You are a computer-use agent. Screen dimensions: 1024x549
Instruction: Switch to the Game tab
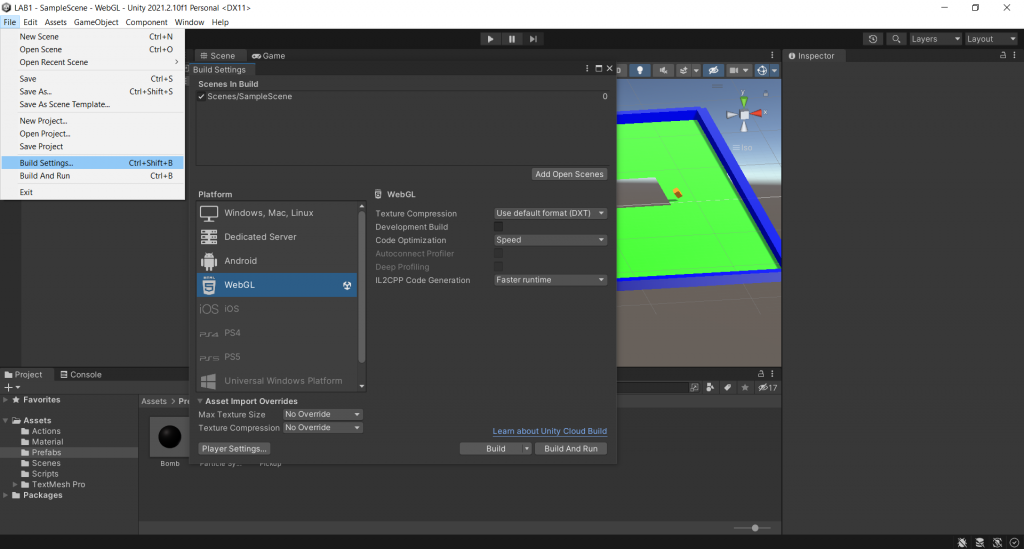(x=268, y=55)
